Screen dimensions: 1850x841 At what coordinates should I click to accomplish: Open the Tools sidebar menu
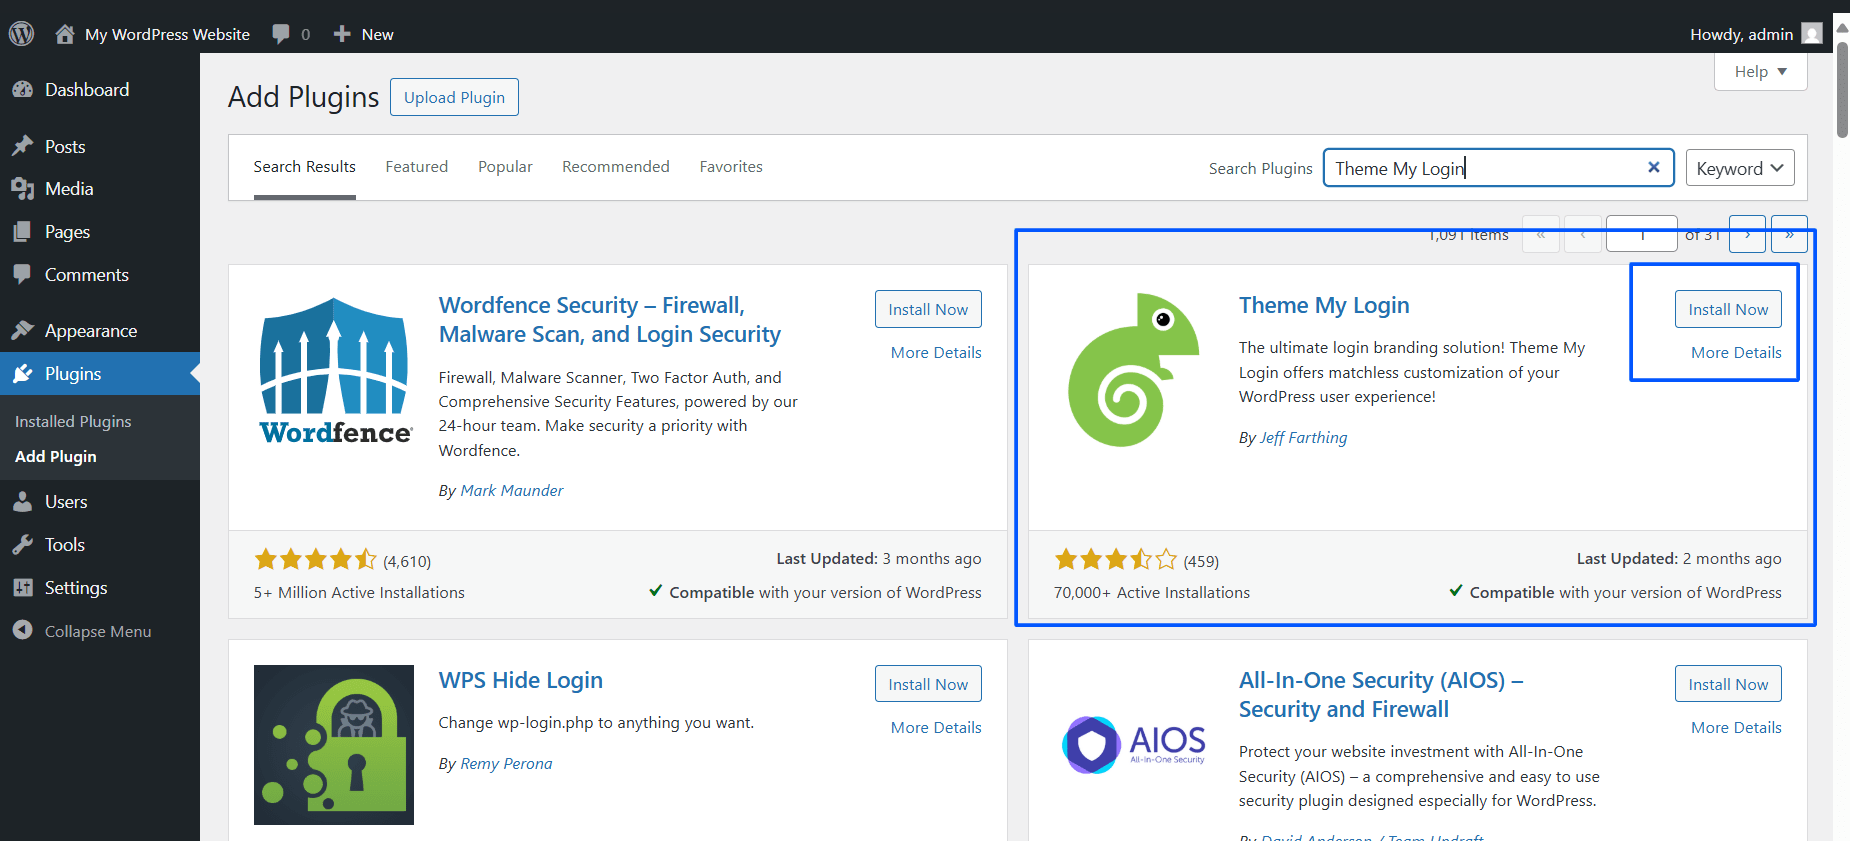pos(100,545)
